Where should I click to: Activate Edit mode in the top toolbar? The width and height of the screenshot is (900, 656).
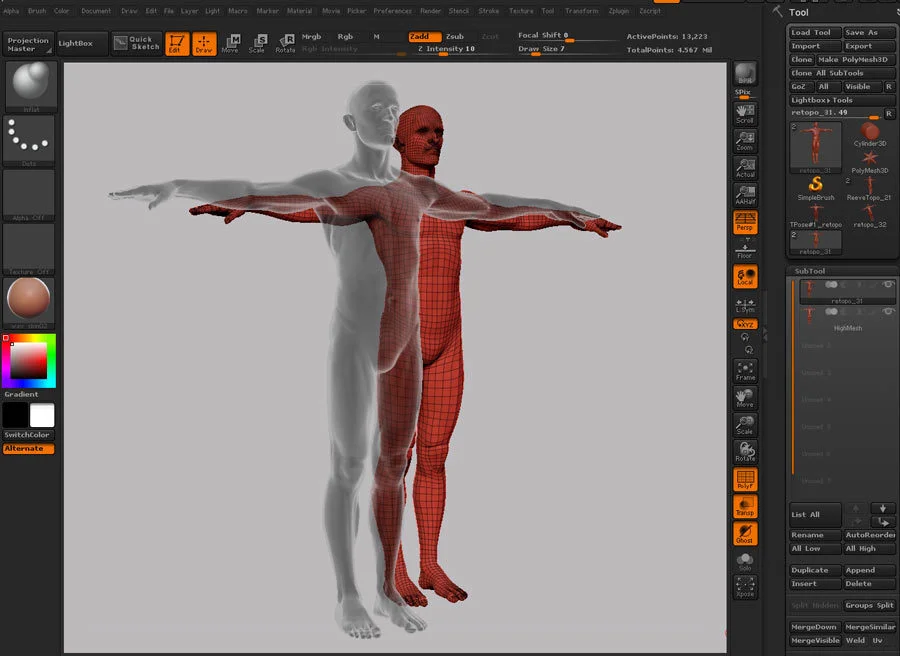point(176,43)
